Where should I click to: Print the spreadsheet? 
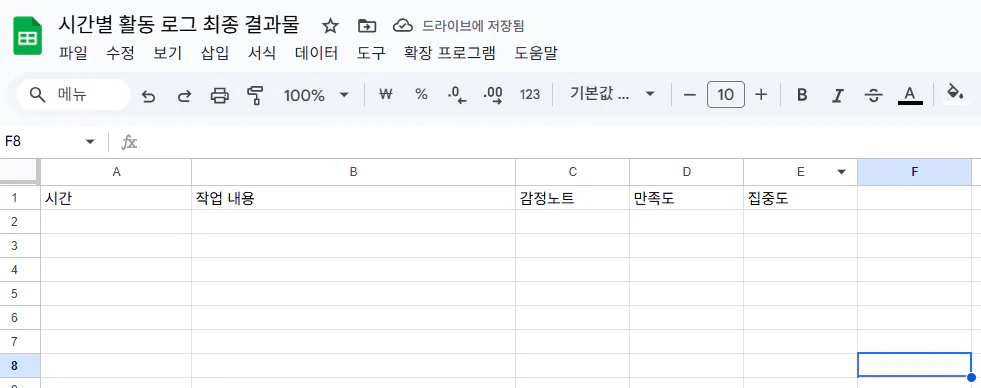220,96
